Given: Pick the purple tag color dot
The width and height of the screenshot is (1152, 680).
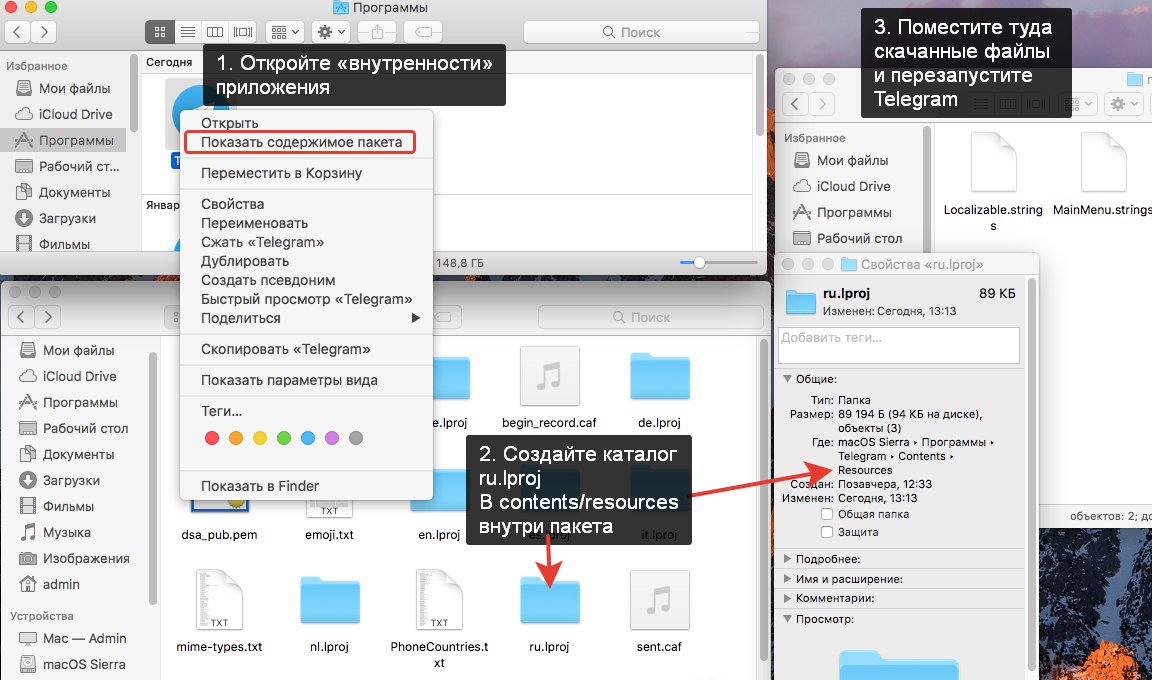Looking at the screenshot, I should 332,438.
